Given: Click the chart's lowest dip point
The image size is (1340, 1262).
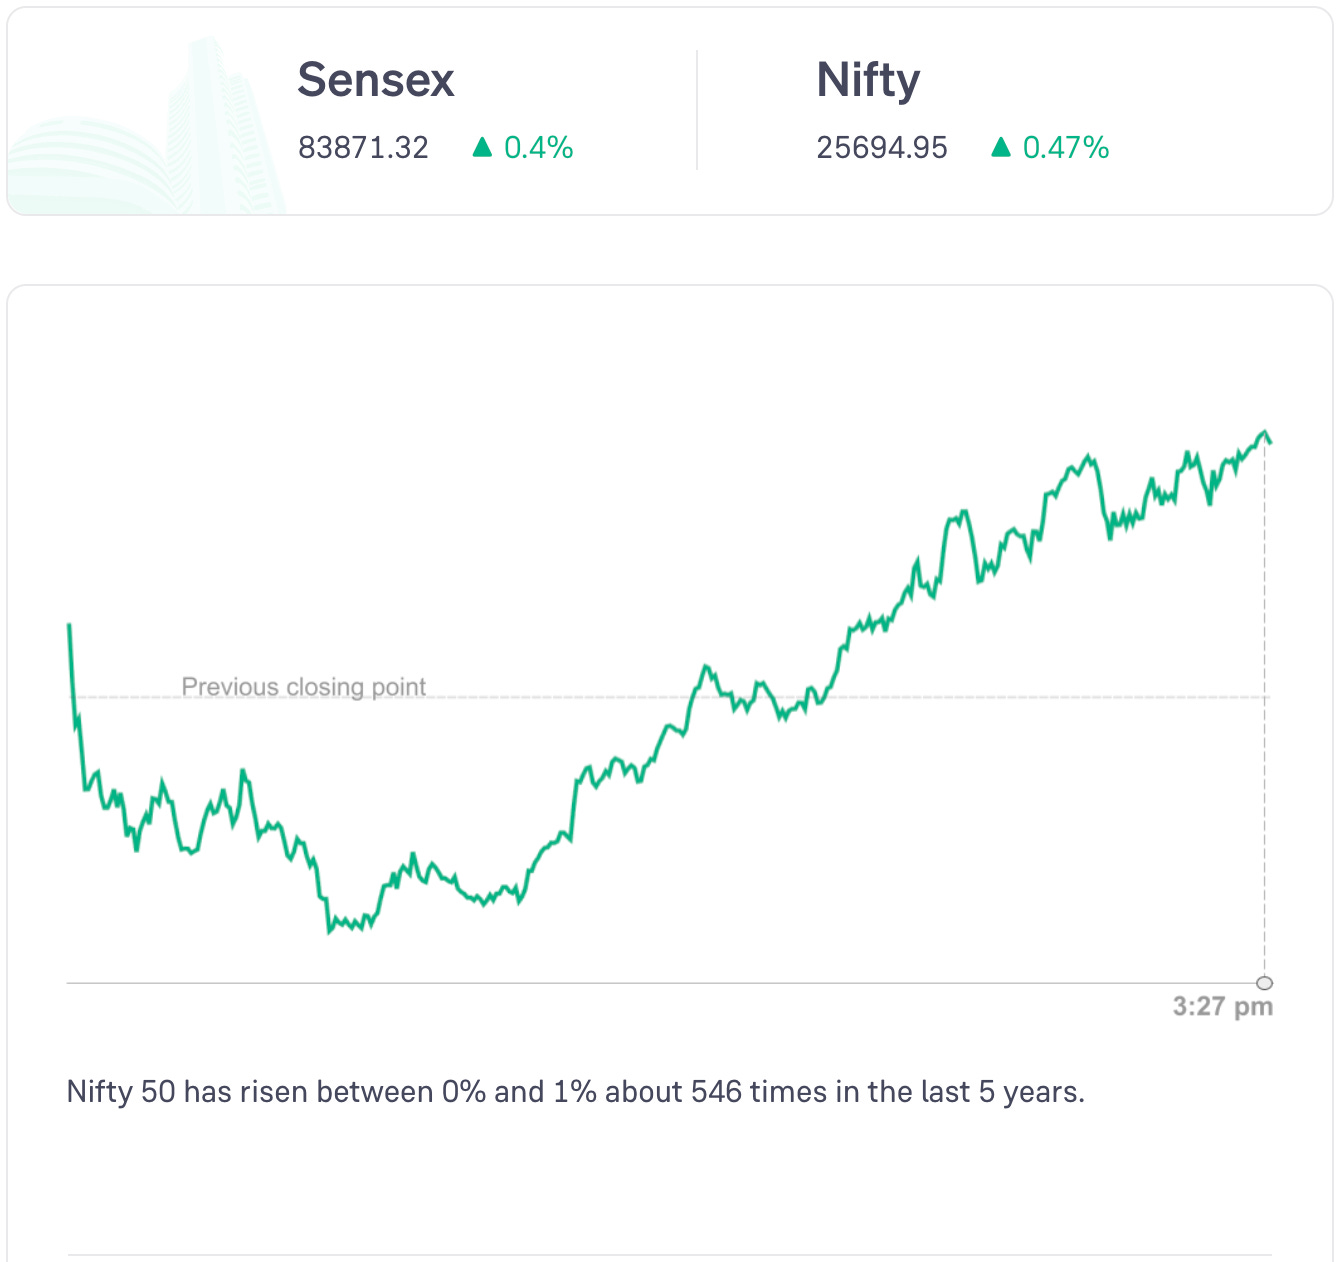Looking at the screenshot, I should click(329, 932).
